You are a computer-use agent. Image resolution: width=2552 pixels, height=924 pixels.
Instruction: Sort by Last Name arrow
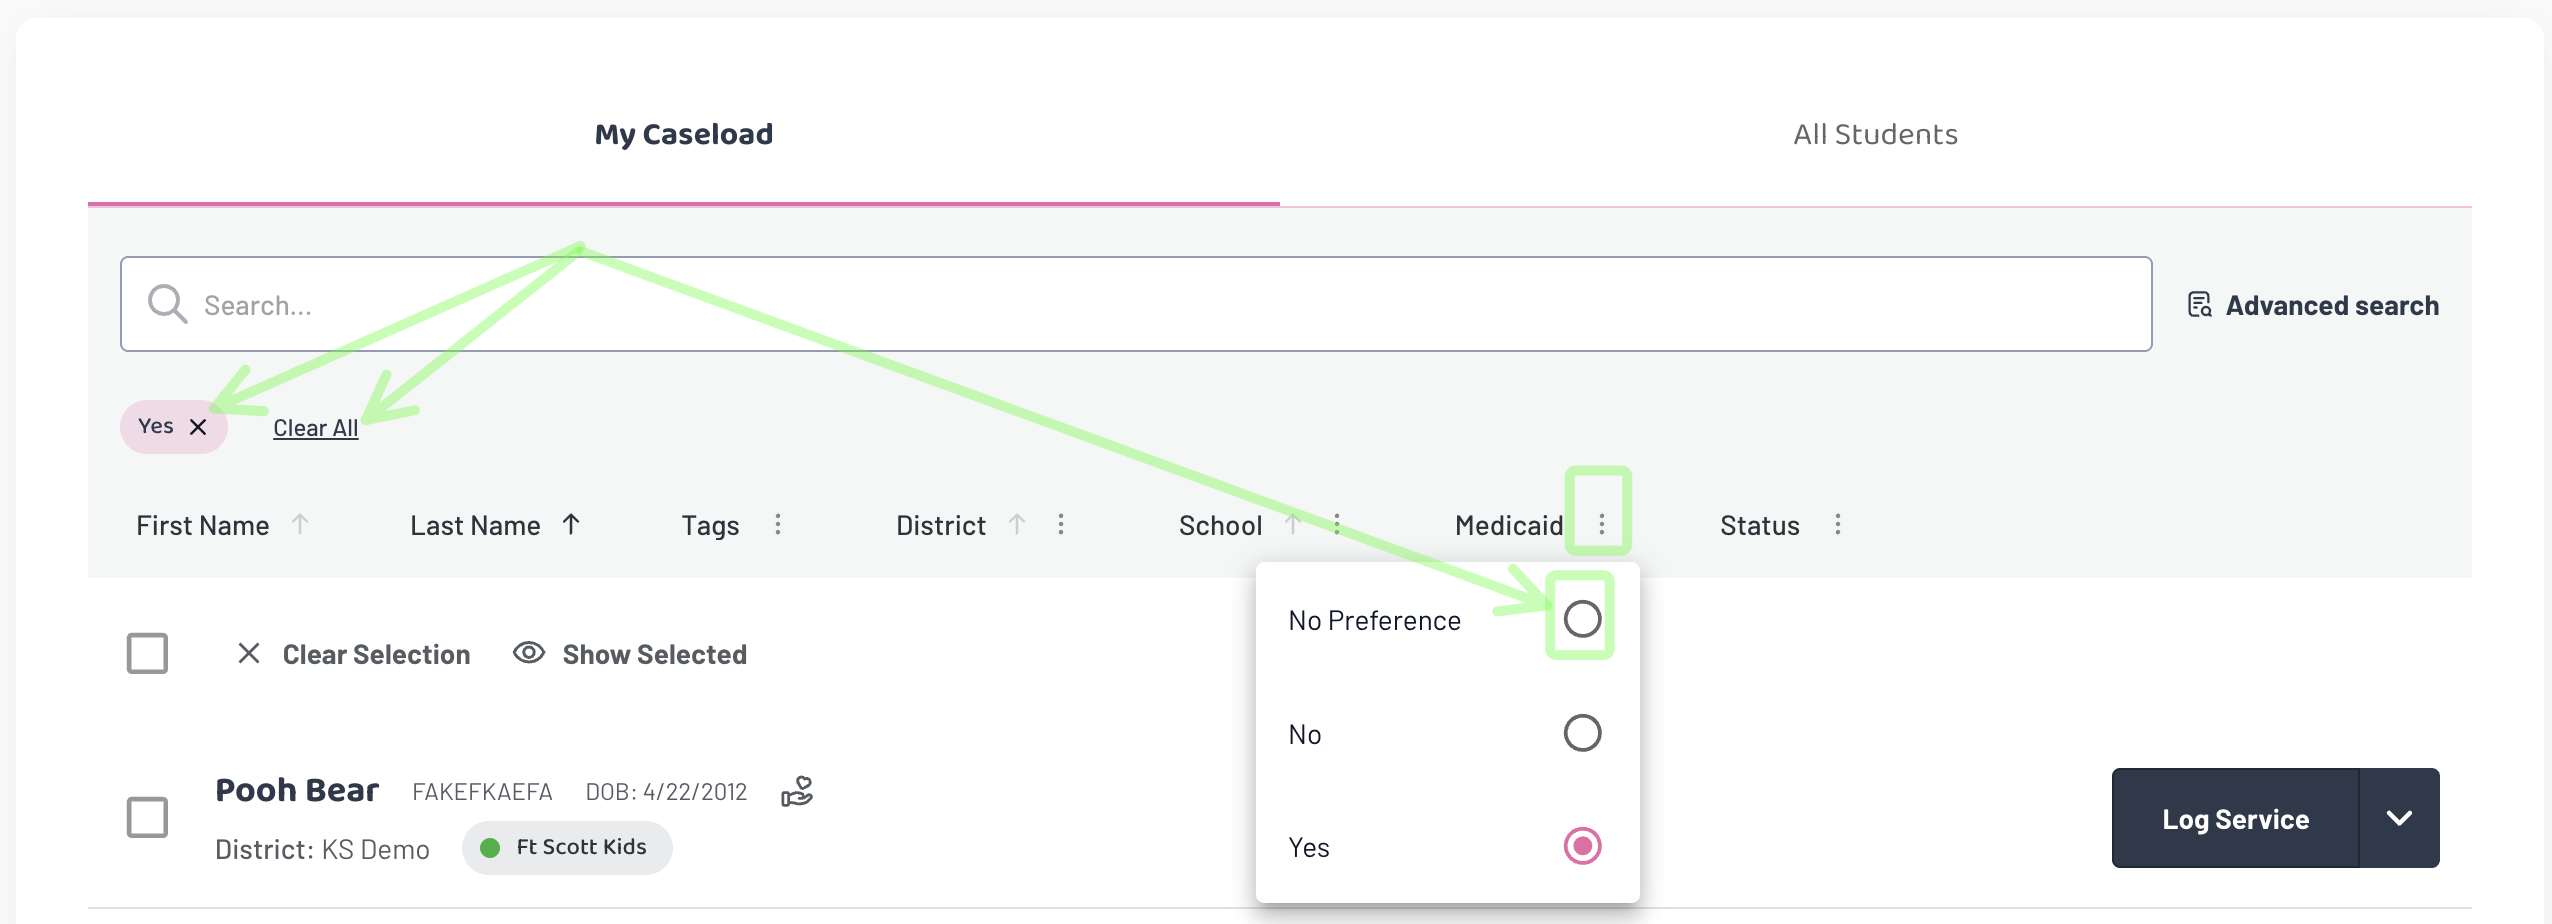click(571, 524)
